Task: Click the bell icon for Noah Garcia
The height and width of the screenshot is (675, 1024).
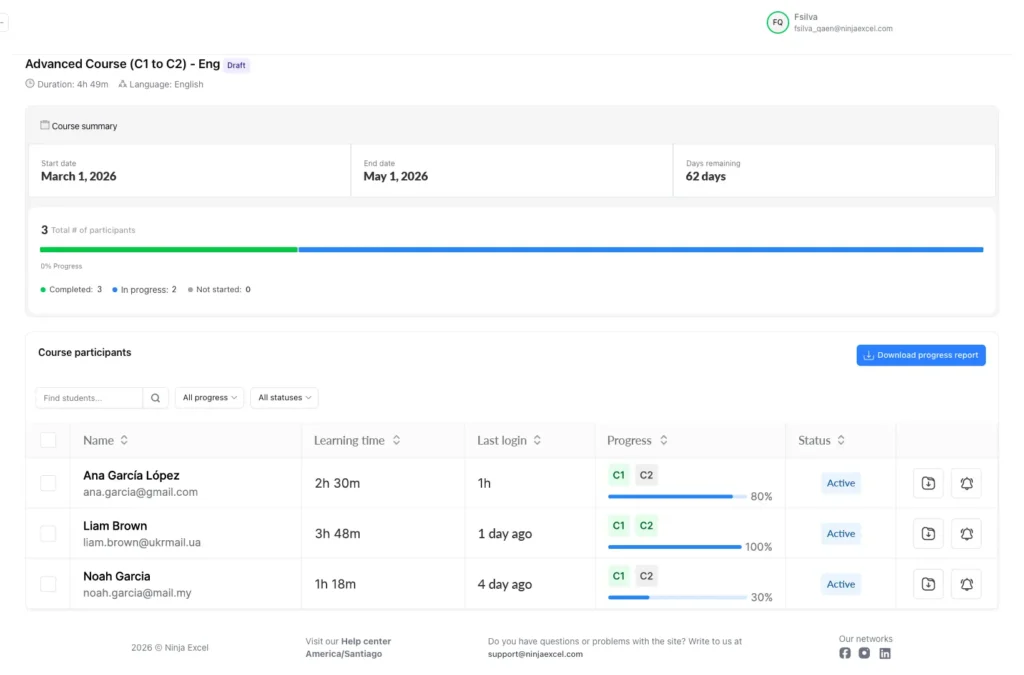Action: click(x=966, y=583)
